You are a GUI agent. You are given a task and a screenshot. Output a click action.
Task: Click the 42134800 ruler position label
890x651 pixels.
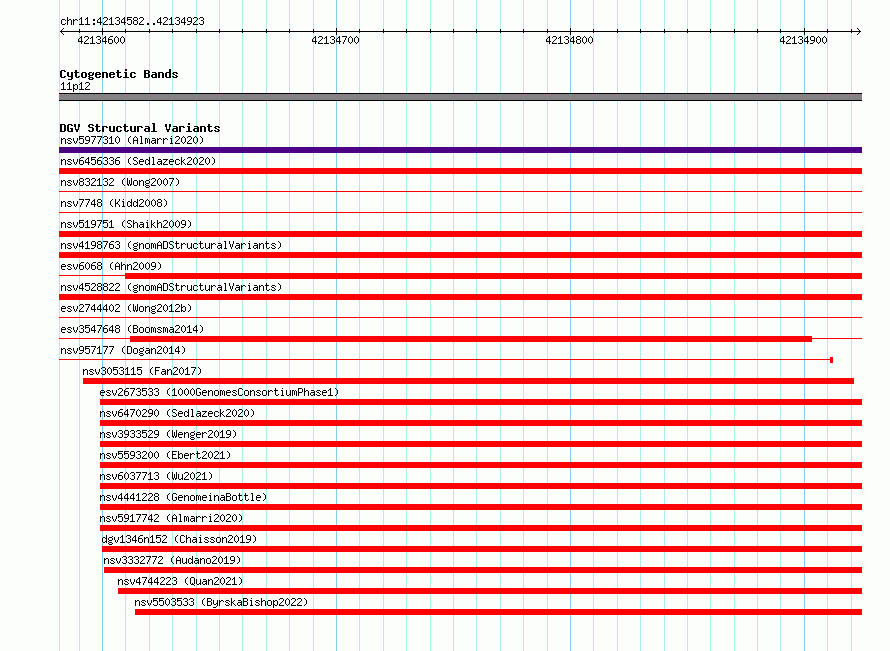(x=569, y=40)
